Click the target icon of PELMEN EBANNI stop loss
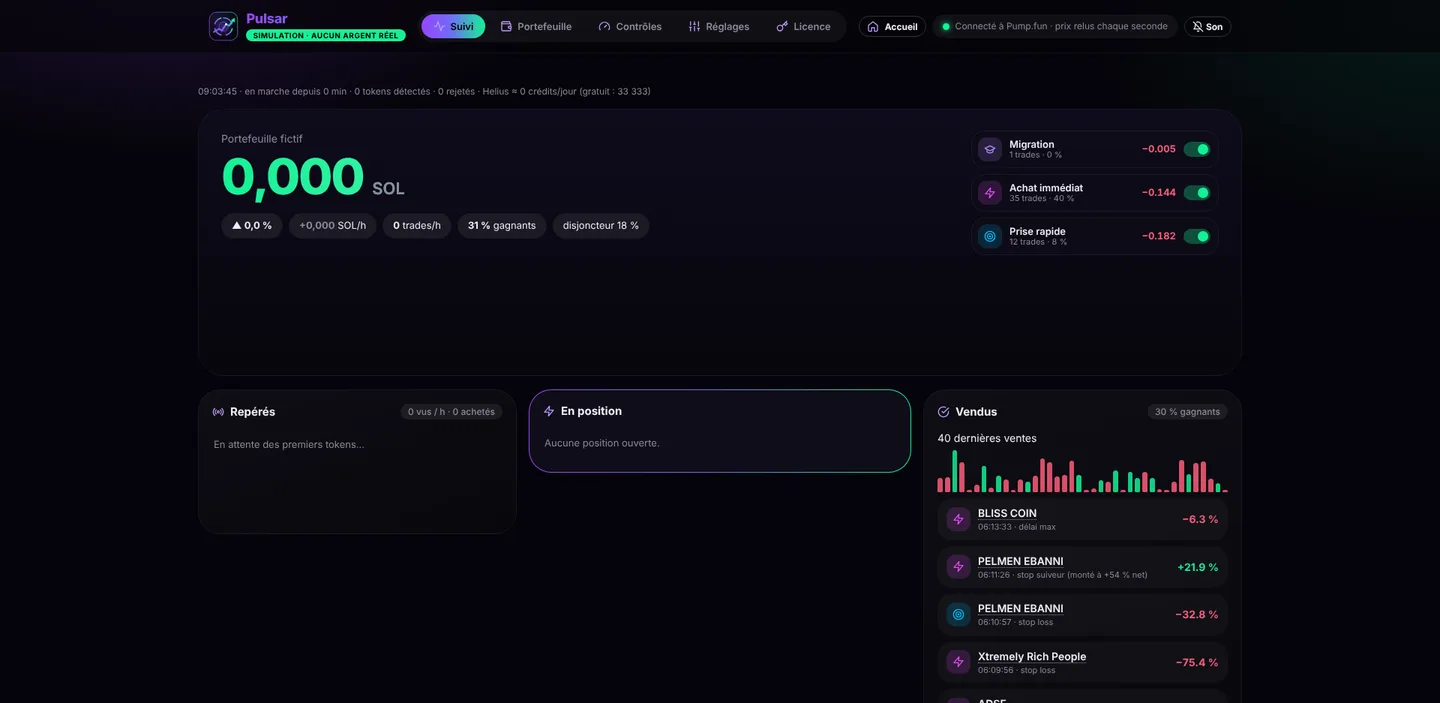 pyautogui.click(x=958, y=614)
